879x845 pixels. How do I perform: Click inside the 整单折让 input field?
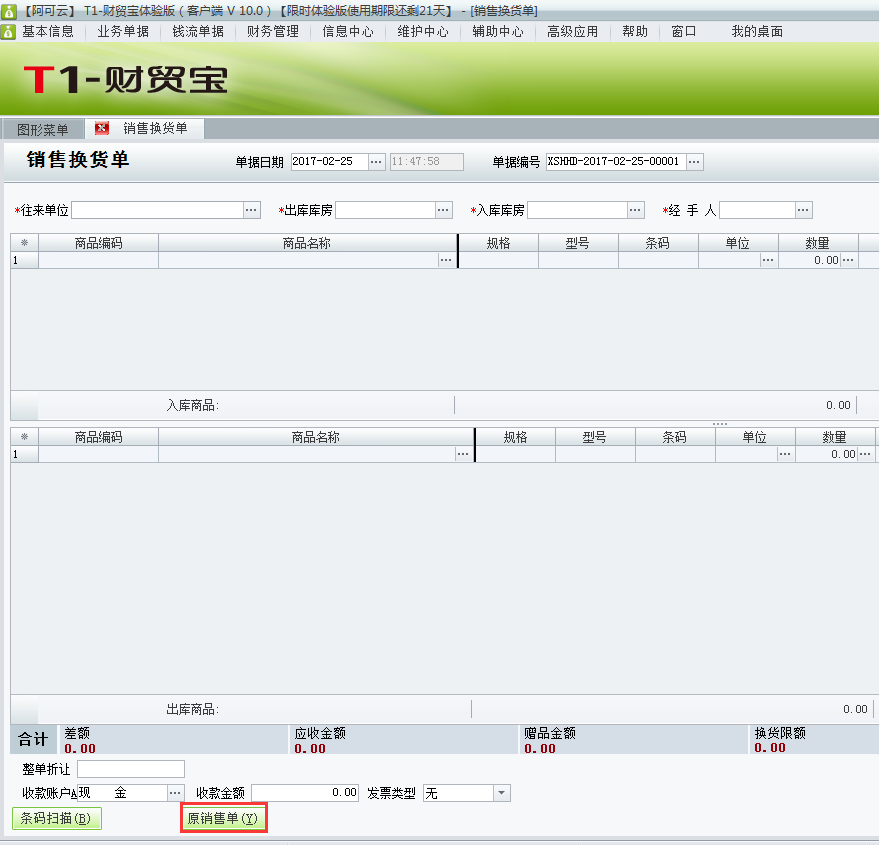(x=129, y=768)
